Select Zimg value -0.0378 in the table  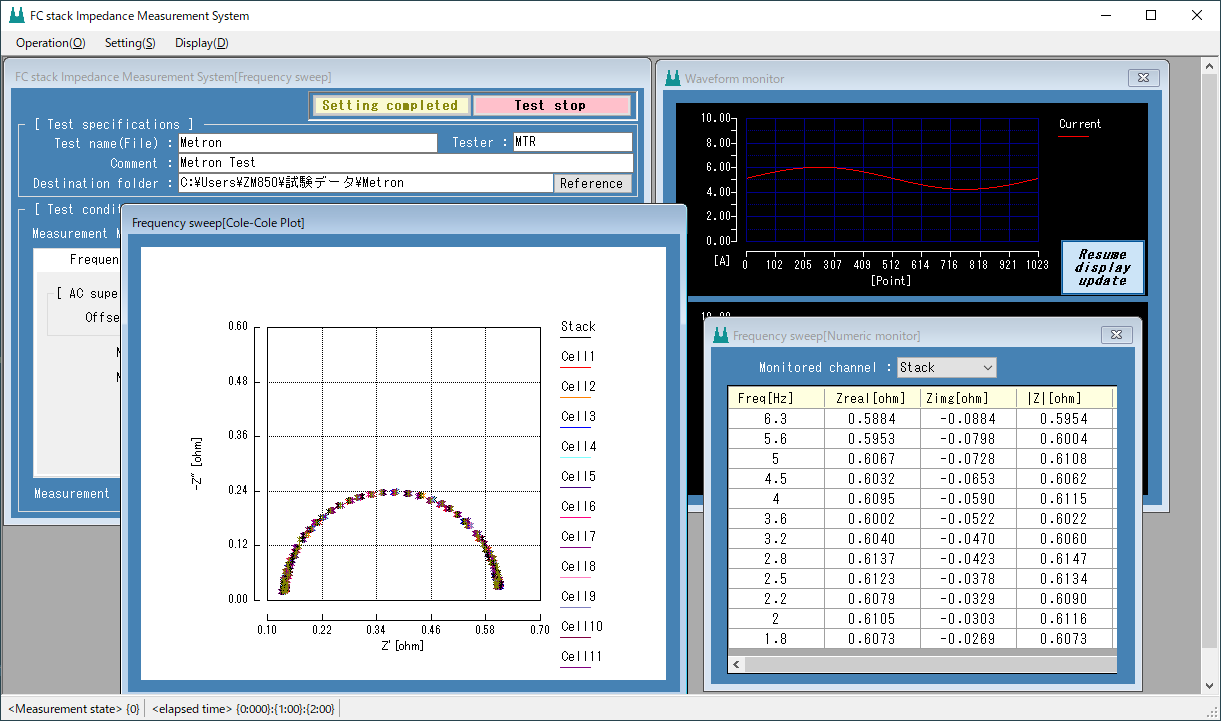pos(968,579)
